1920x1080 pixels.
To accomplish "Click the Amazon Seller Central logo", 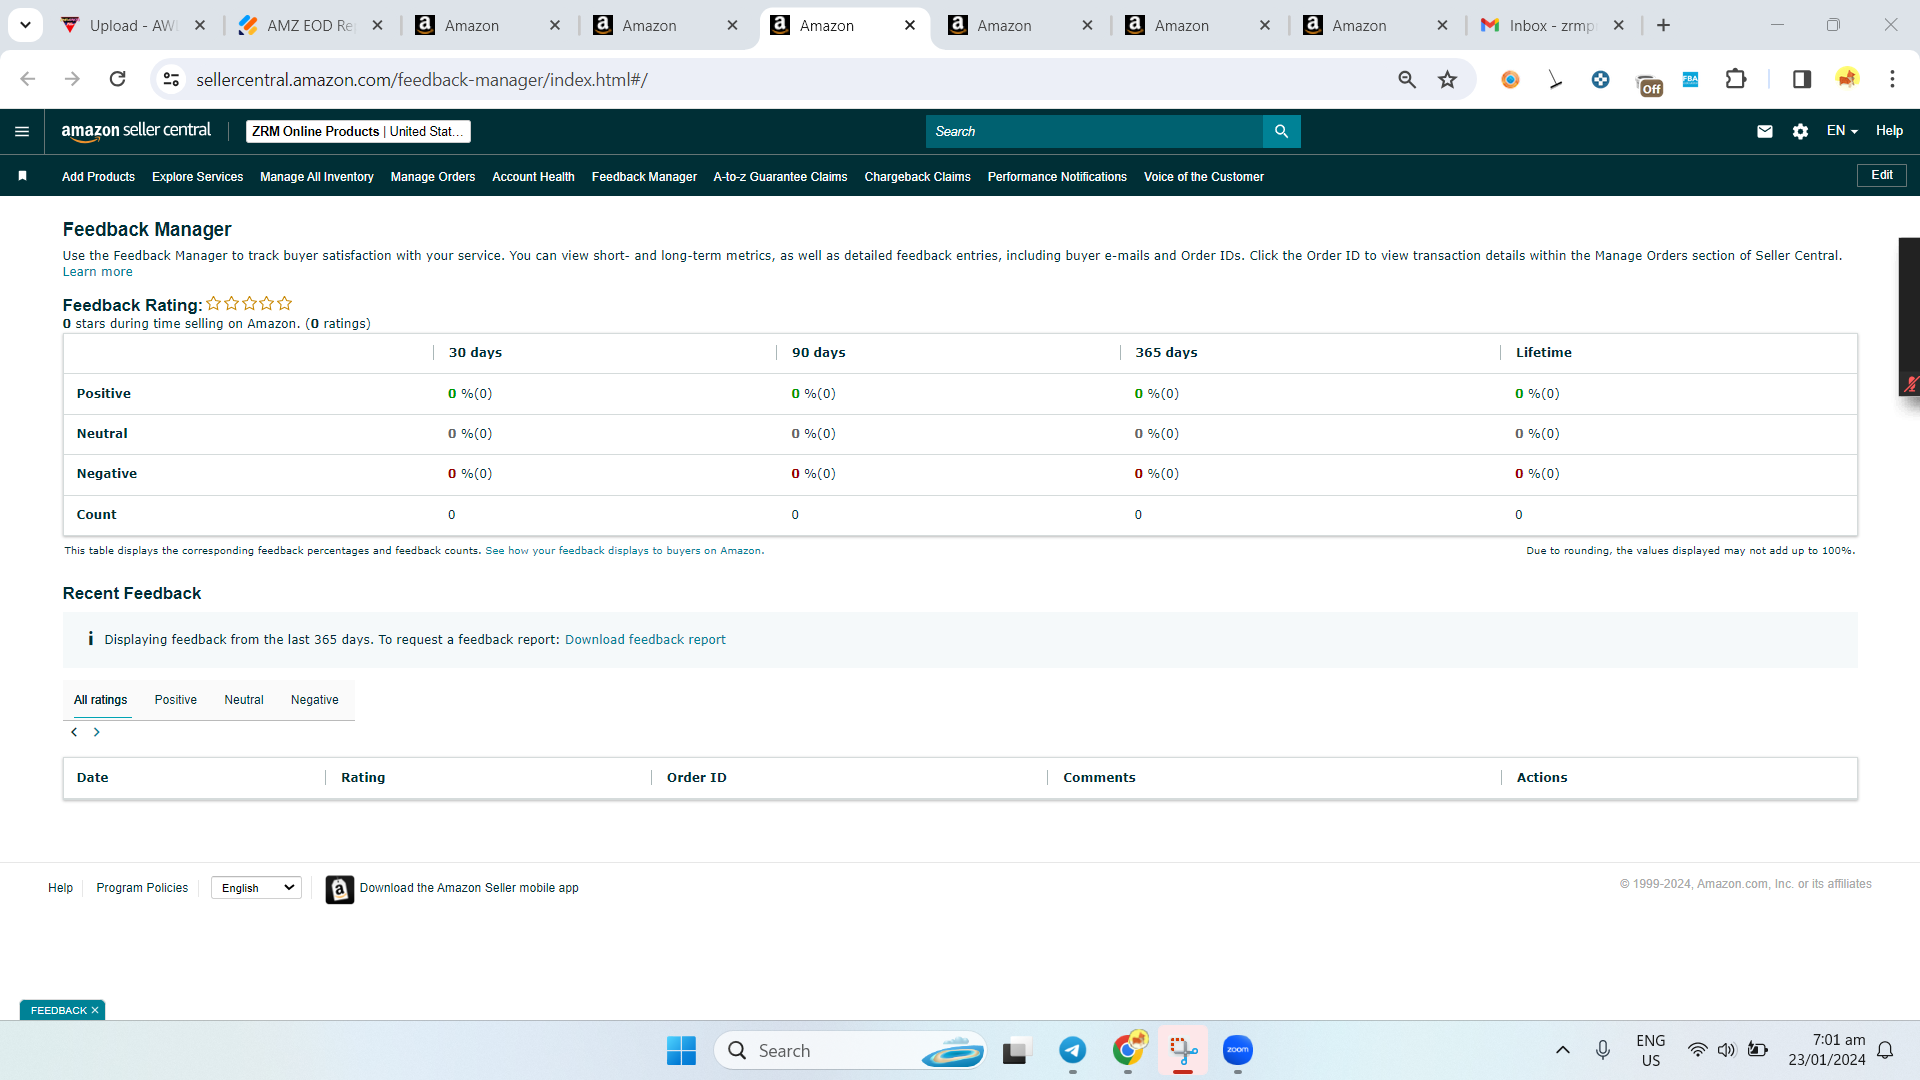I will (136, 131).
